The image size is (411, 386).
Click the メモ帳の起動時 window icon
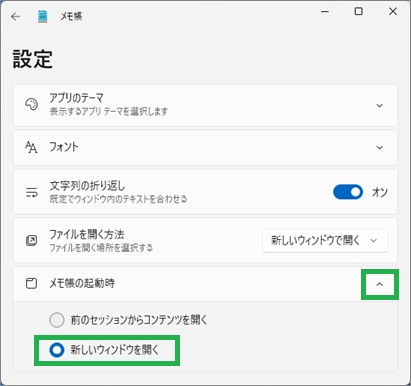click(31, 283)
